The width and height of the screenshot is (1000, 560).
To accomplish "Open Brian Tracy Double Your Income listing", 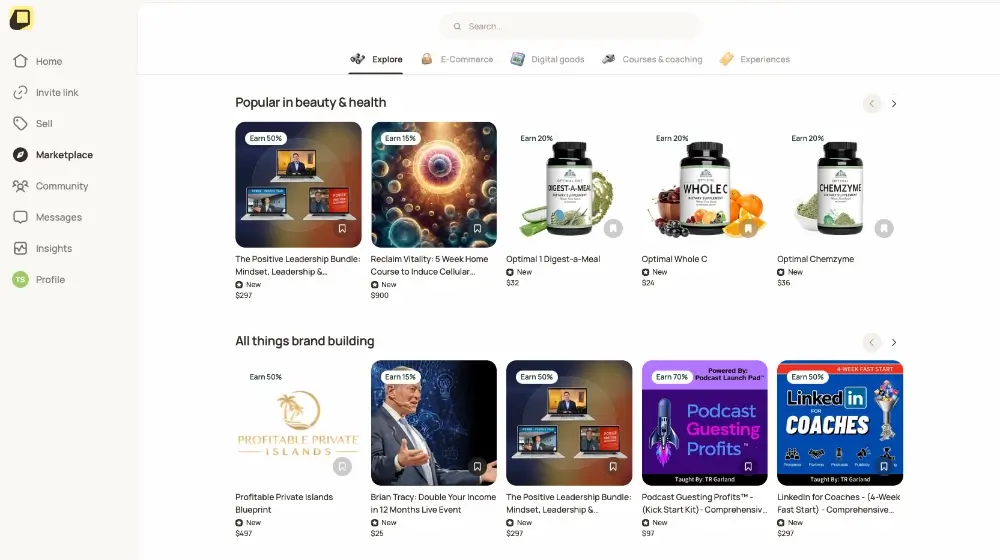I will pos(433,503).
